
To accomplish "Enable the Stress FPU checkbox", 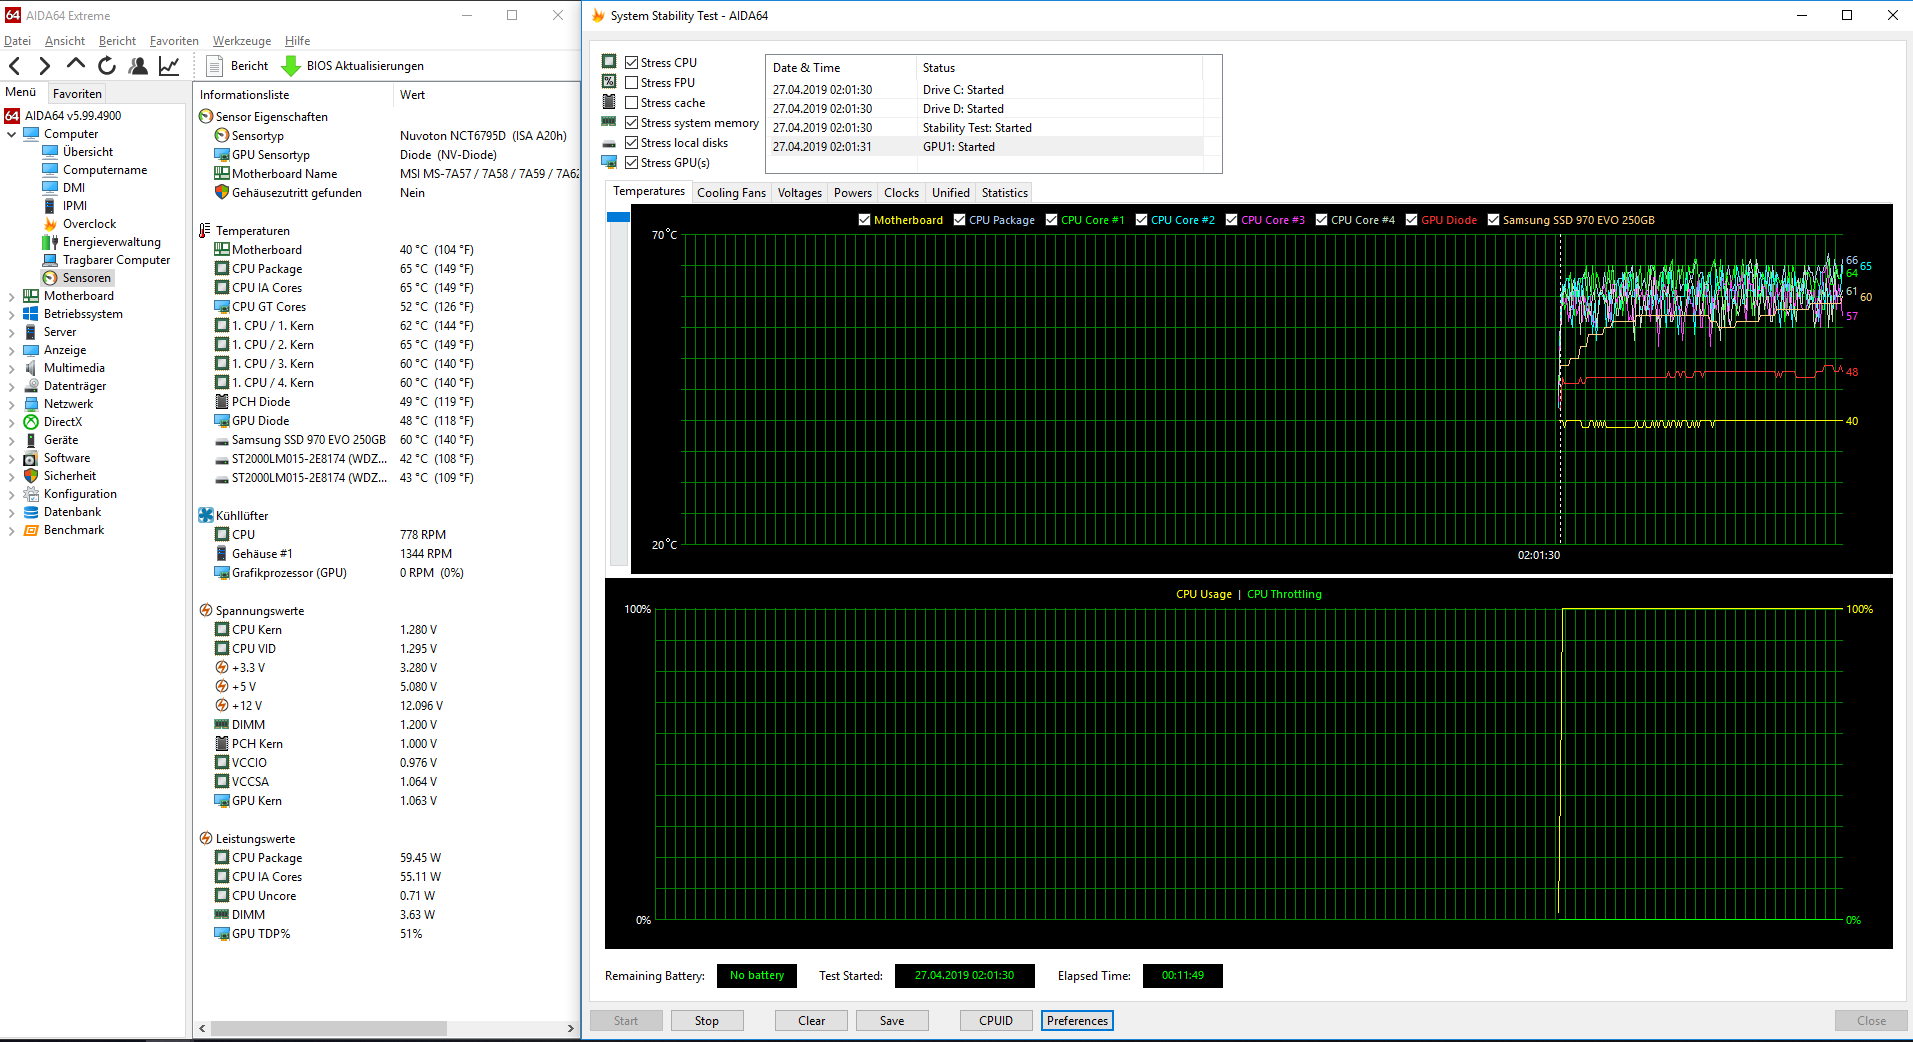I will (632, 83).
